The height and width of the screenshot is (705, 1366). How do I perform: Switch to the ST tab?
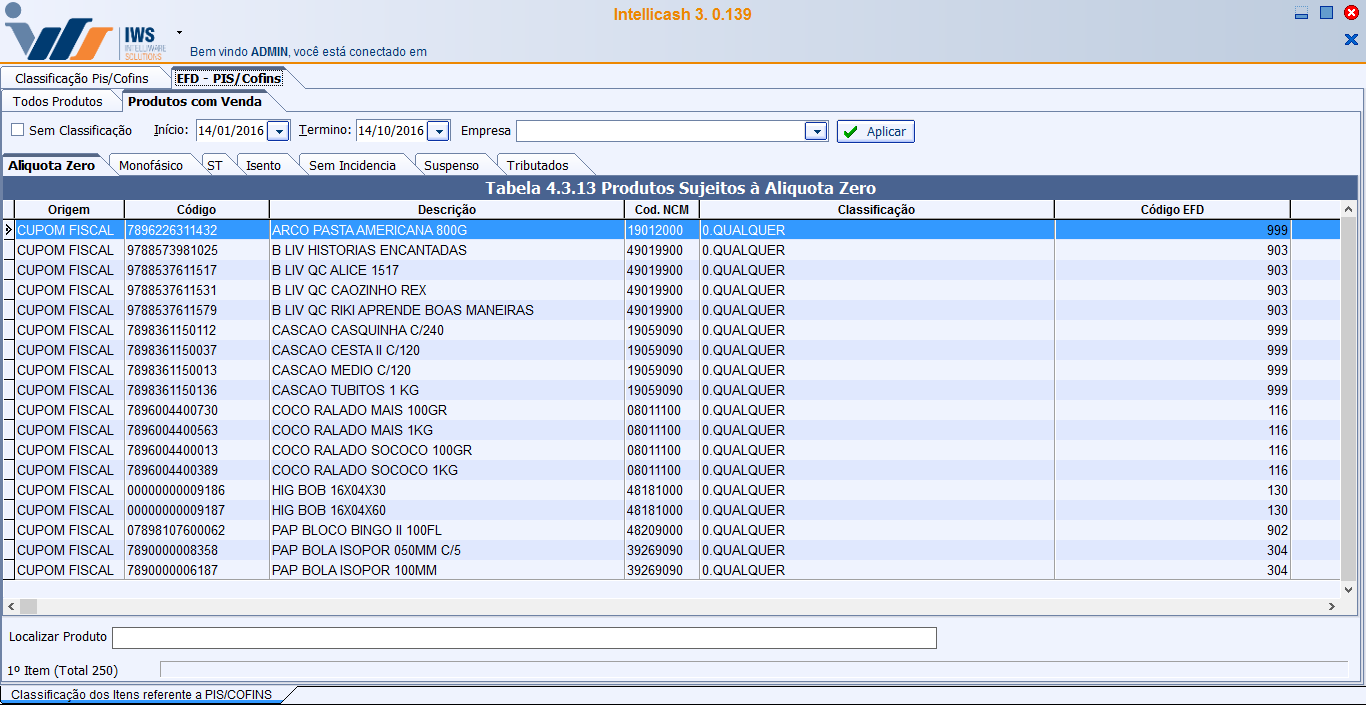pyautogui.click(x=215, y=165)
